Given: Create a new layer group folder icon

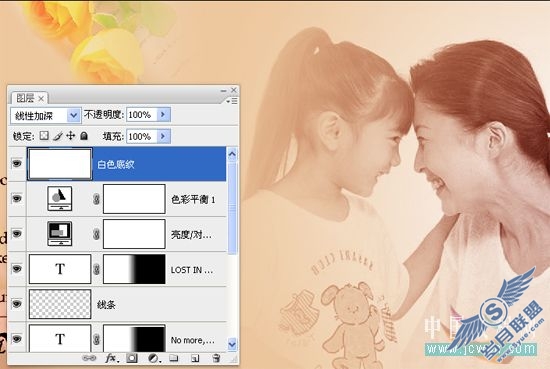Looking at the screenshot, I should 174,358.
